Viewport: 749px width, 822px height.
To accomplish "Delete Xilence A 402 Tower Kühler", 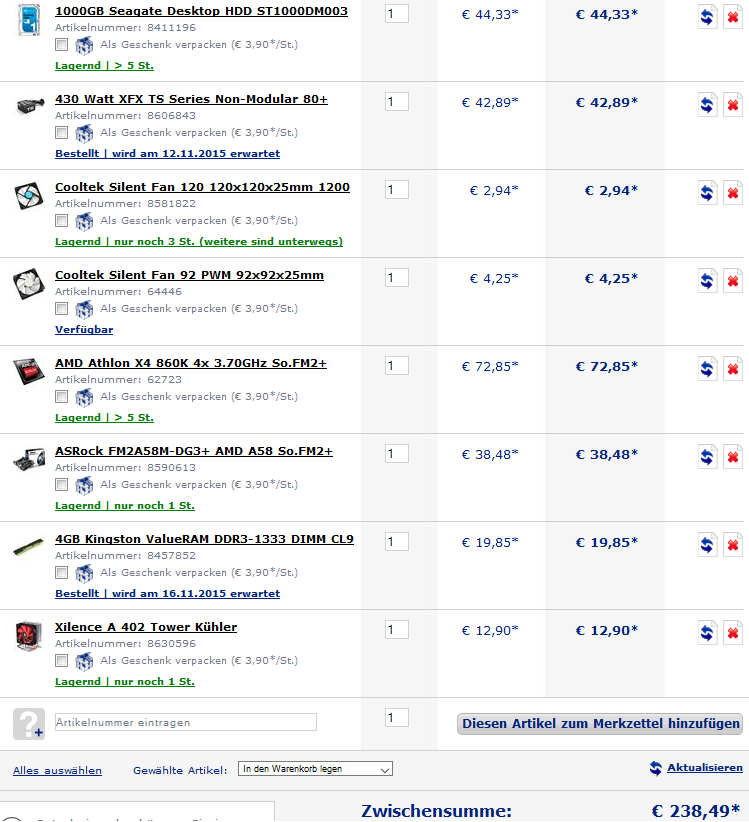I will tap(733, 633).
